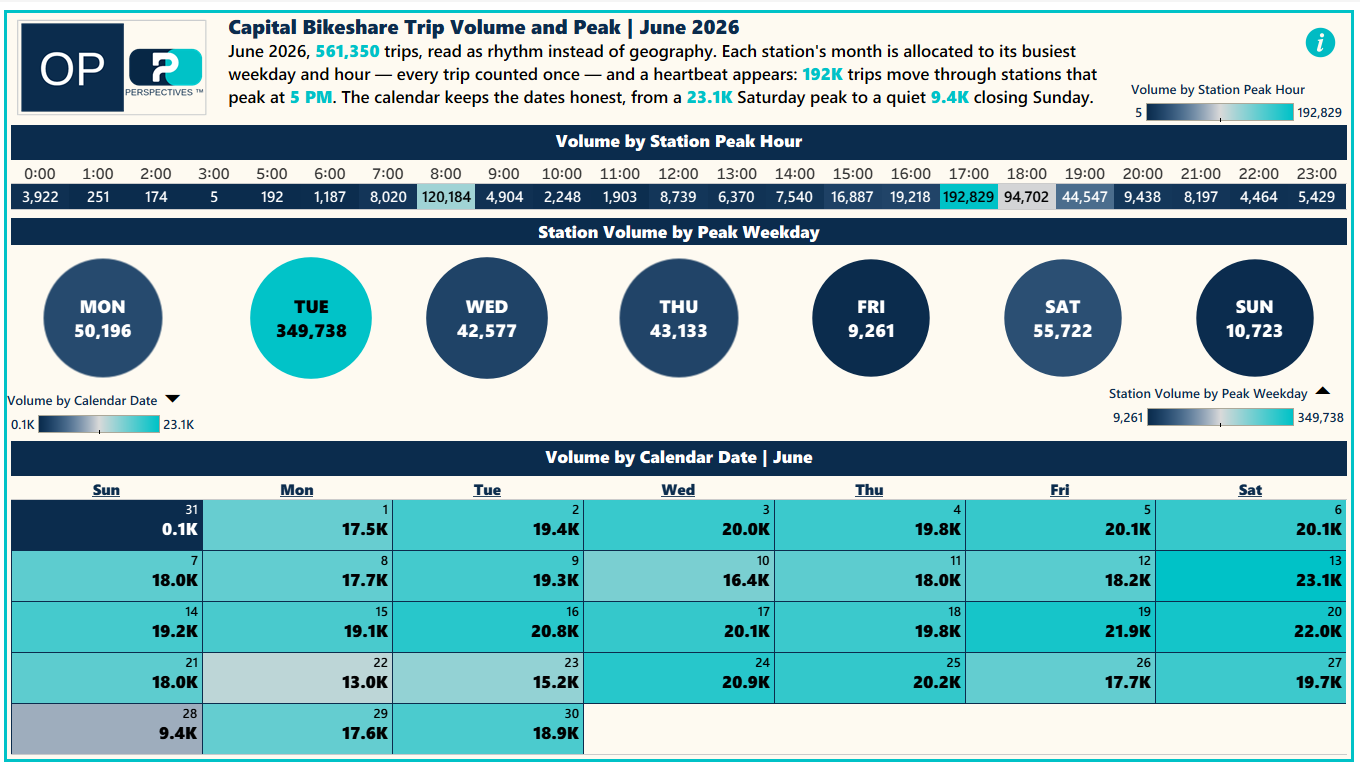
Task: Click the Volume by Calendar Date gradient legend
Action: 99,424
